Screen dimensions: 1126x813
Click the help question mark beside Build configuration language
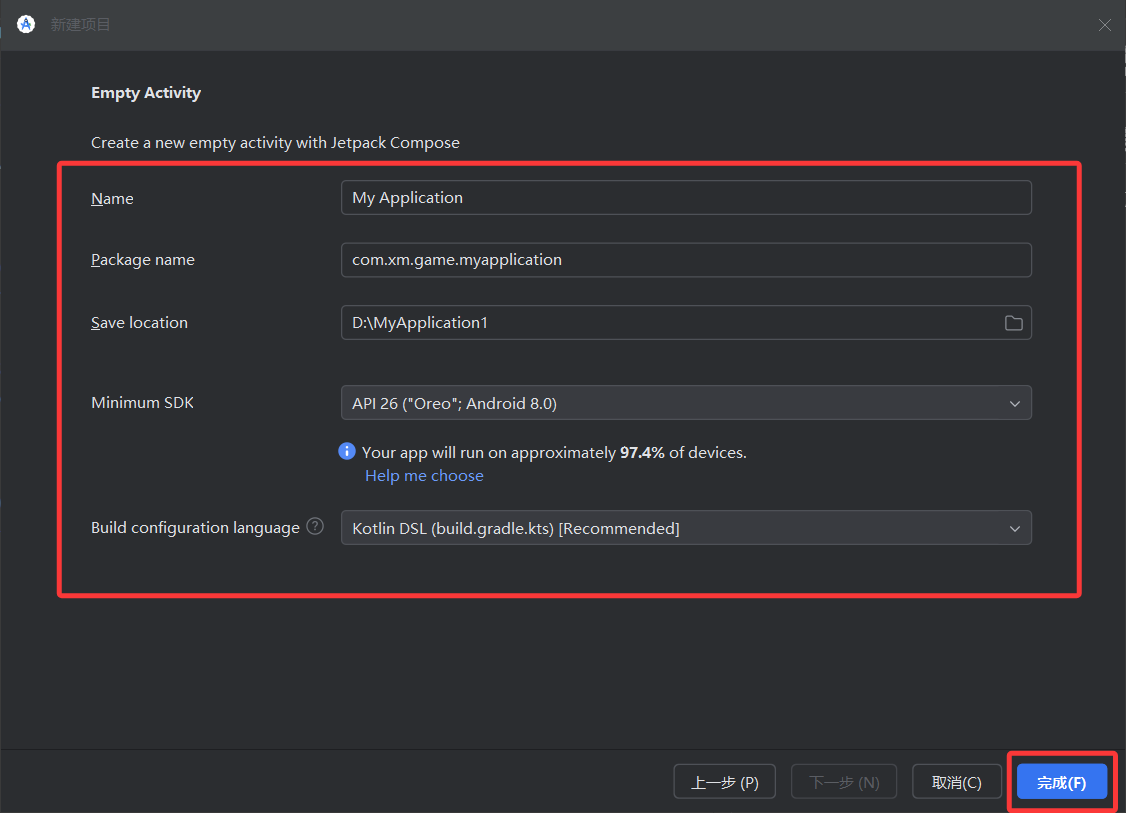click(315, 526)
